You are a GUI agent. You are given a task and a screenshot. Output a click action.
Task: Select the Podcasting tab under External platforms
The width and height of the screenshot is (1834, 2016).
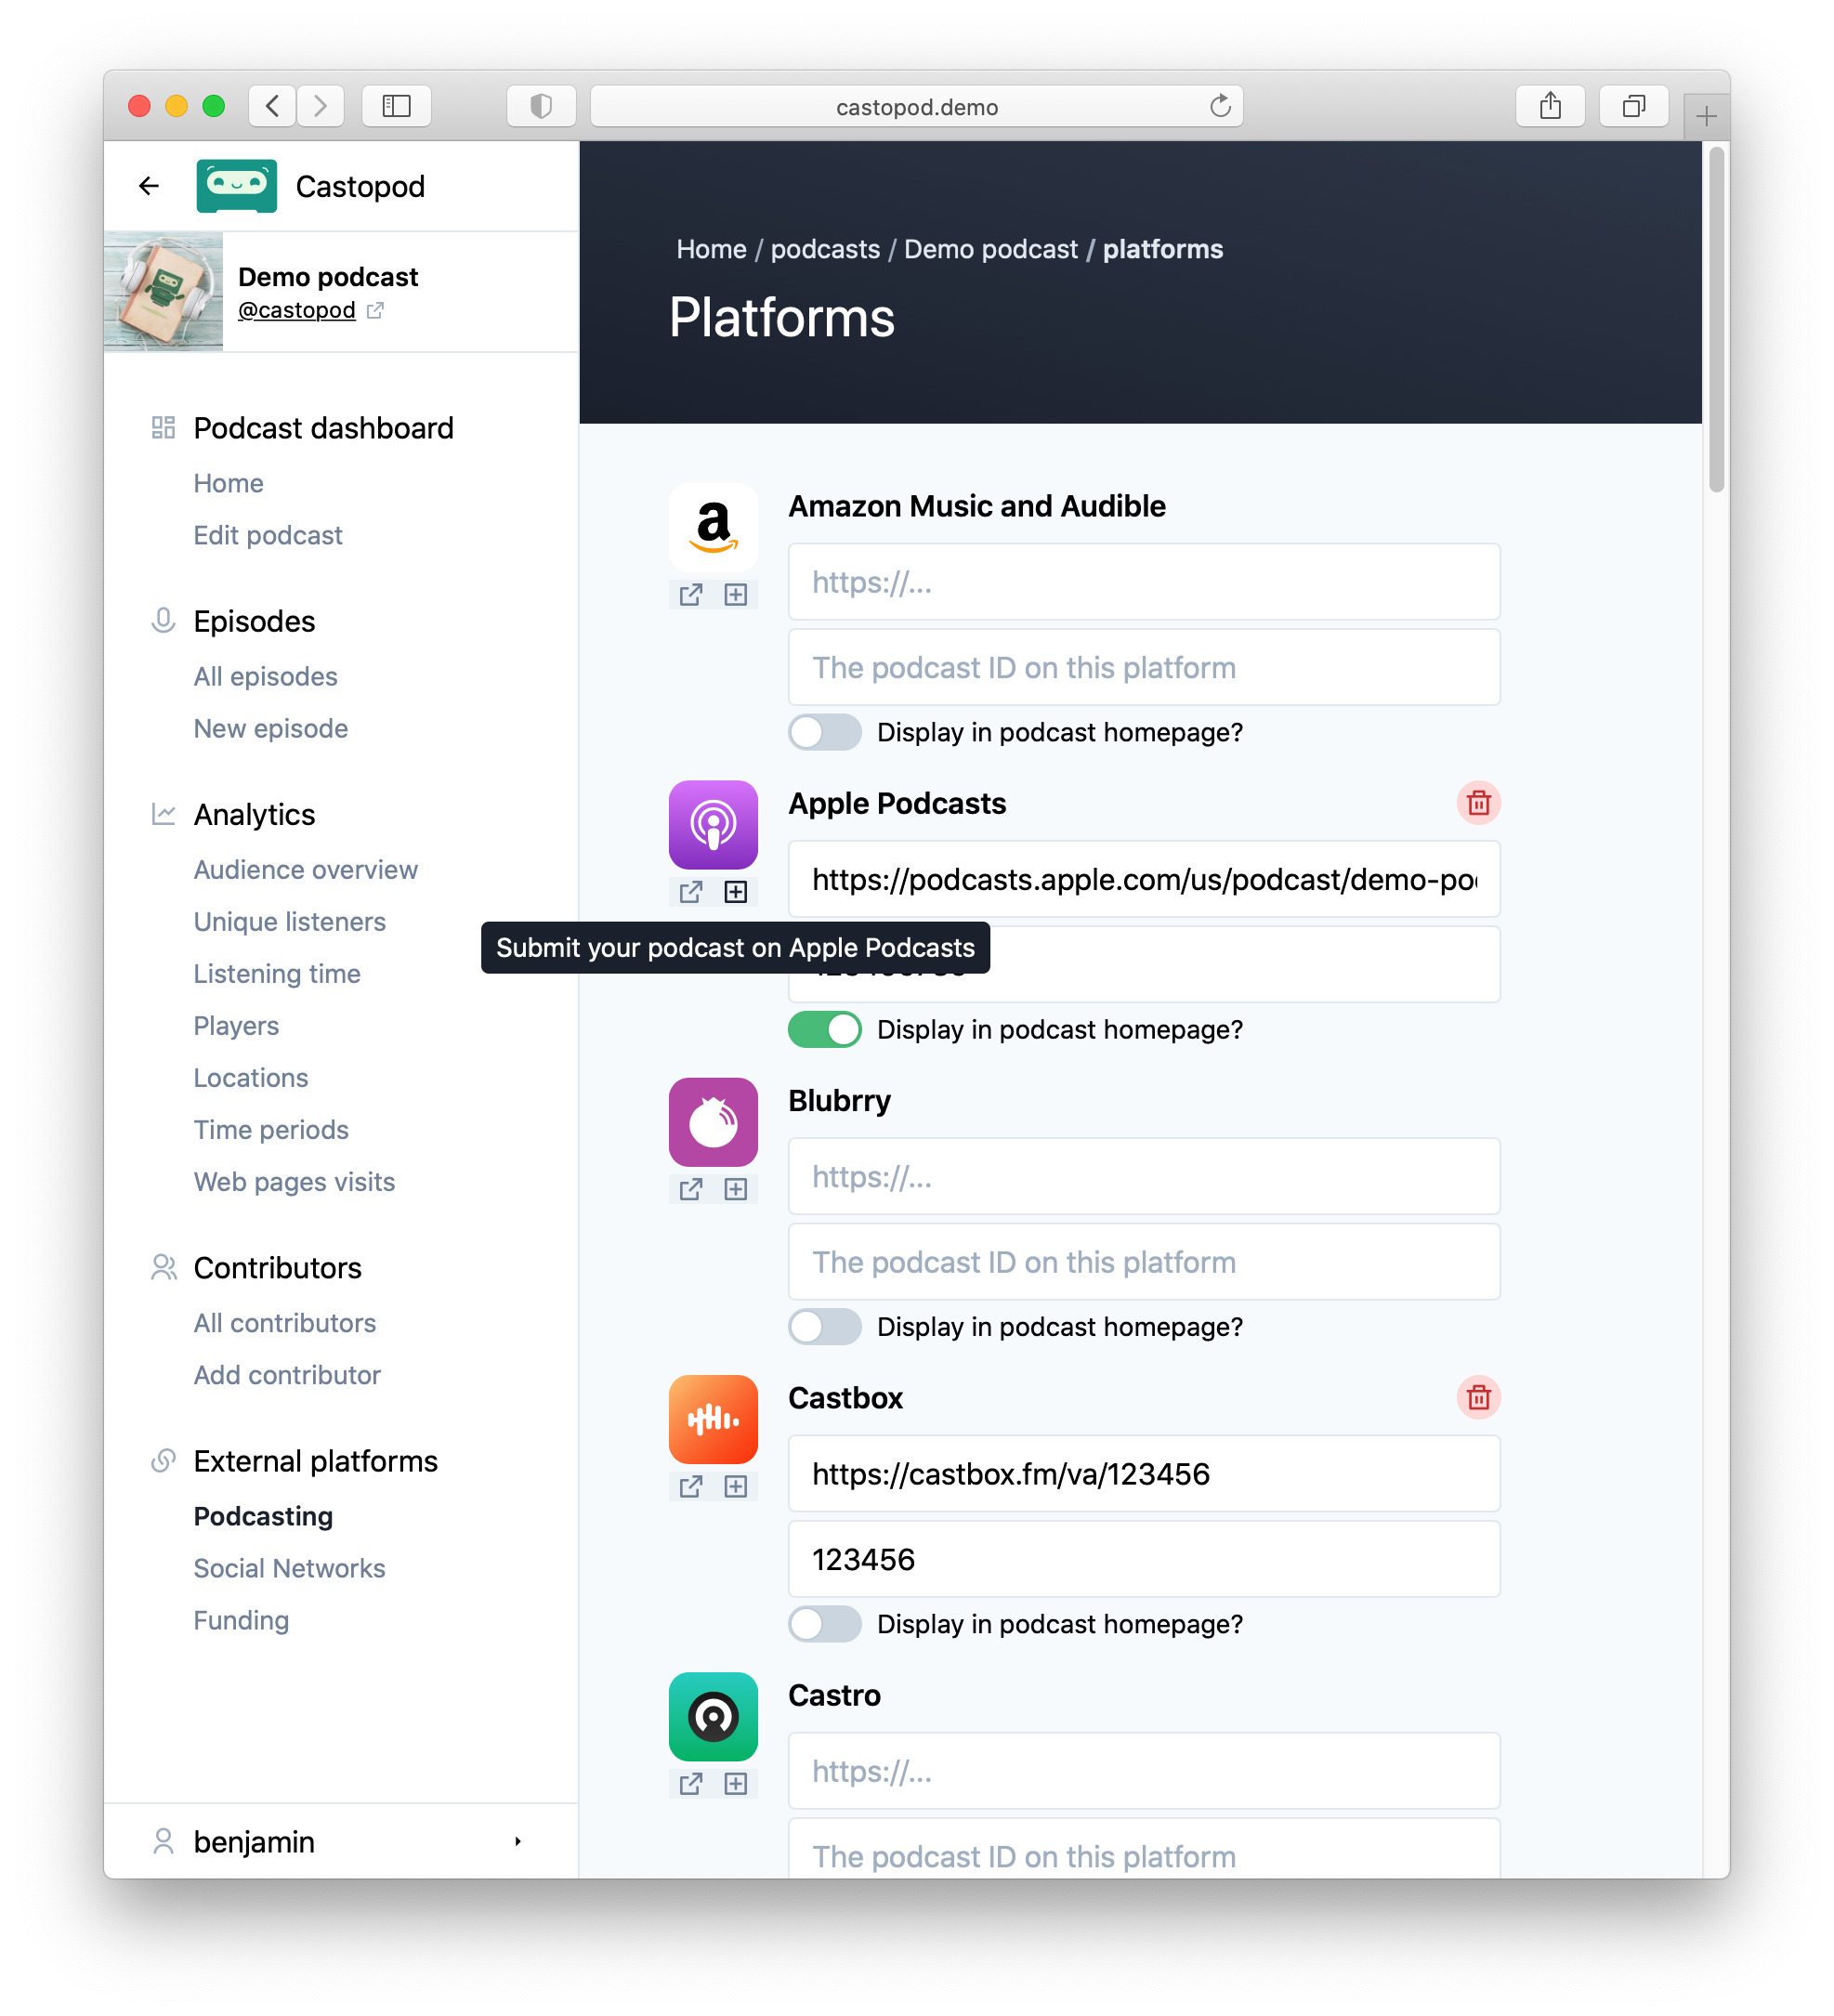(x=264, y=1515)
